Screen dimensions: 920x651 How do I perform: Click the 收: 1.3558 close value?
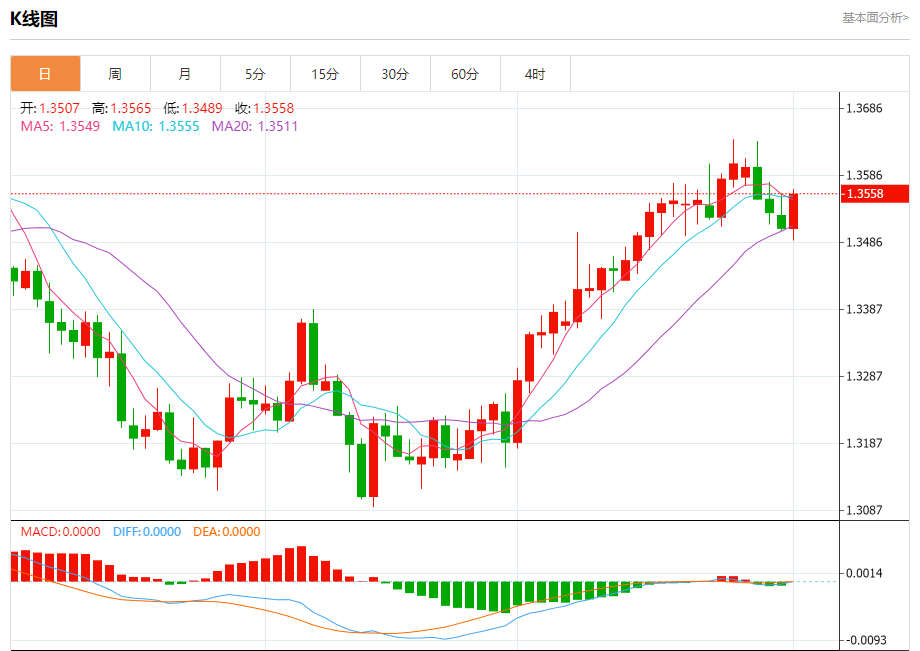pos(265,108)
